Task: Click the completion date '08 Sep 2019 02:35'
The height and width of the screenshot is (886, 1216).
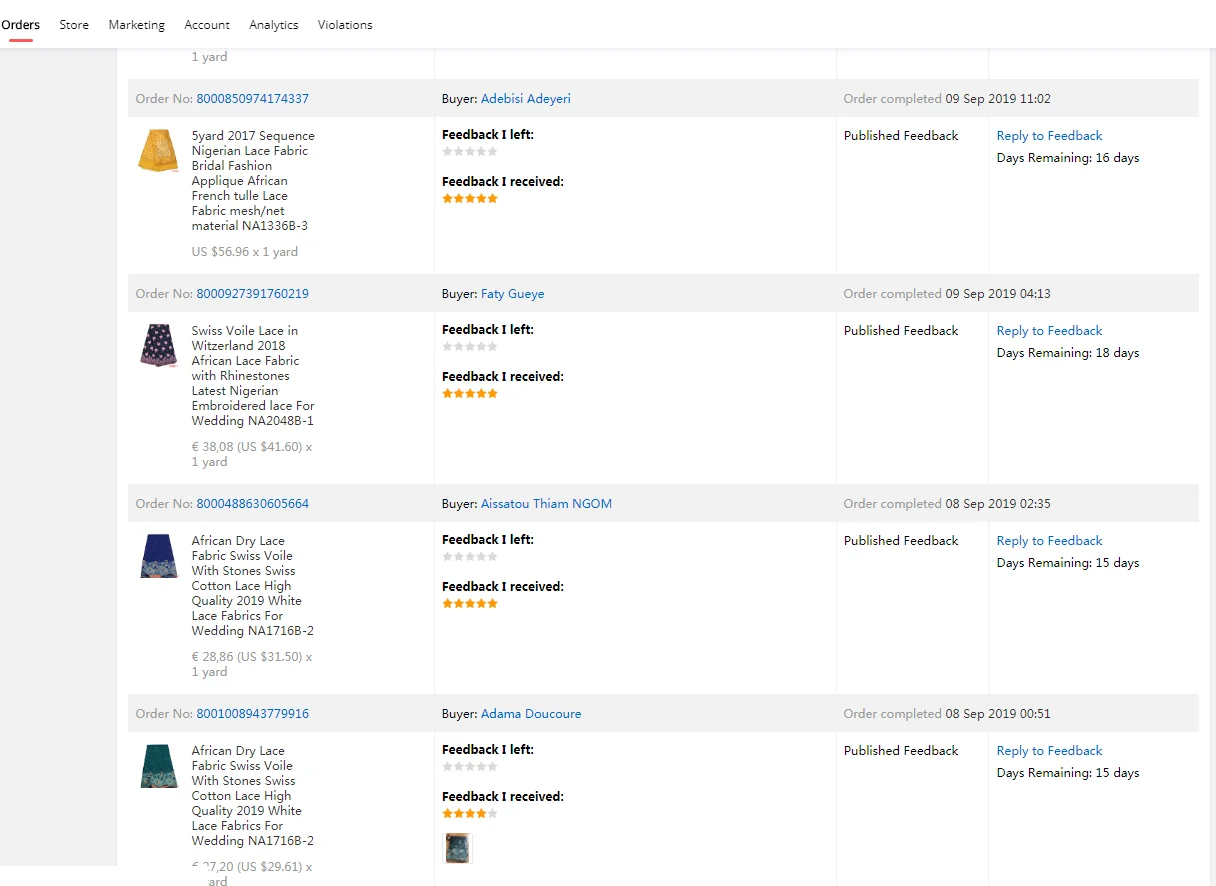Action: click(x=998, y=504)
